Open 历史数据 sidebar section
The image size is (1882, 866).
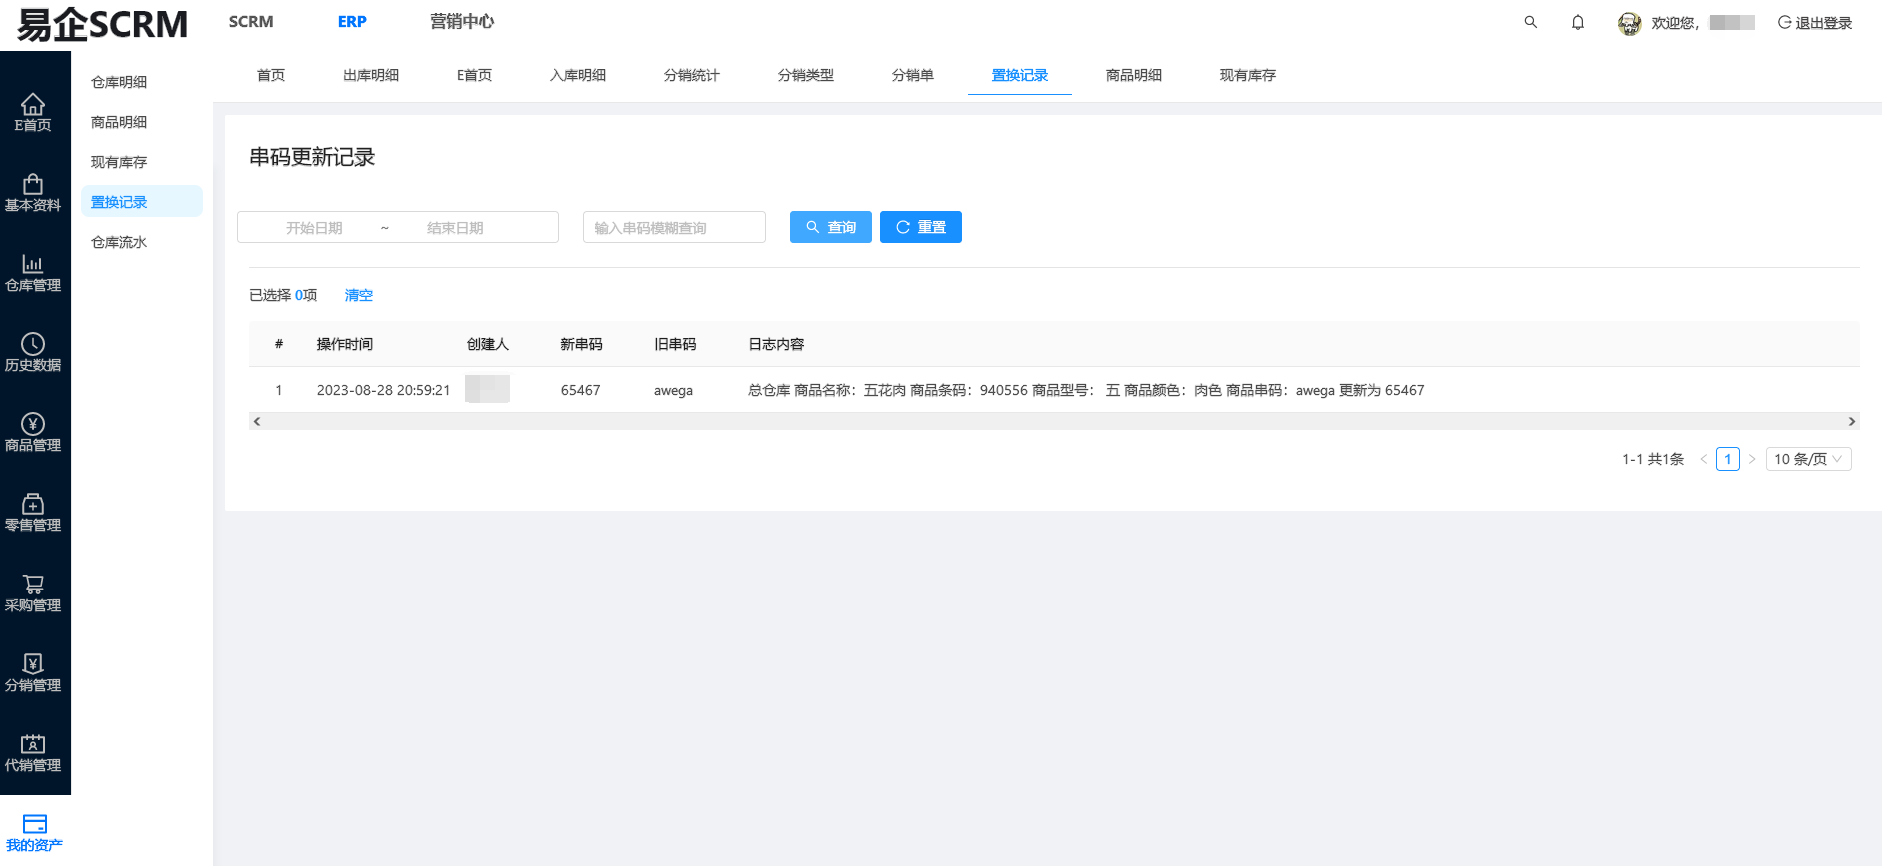[33, 352]
